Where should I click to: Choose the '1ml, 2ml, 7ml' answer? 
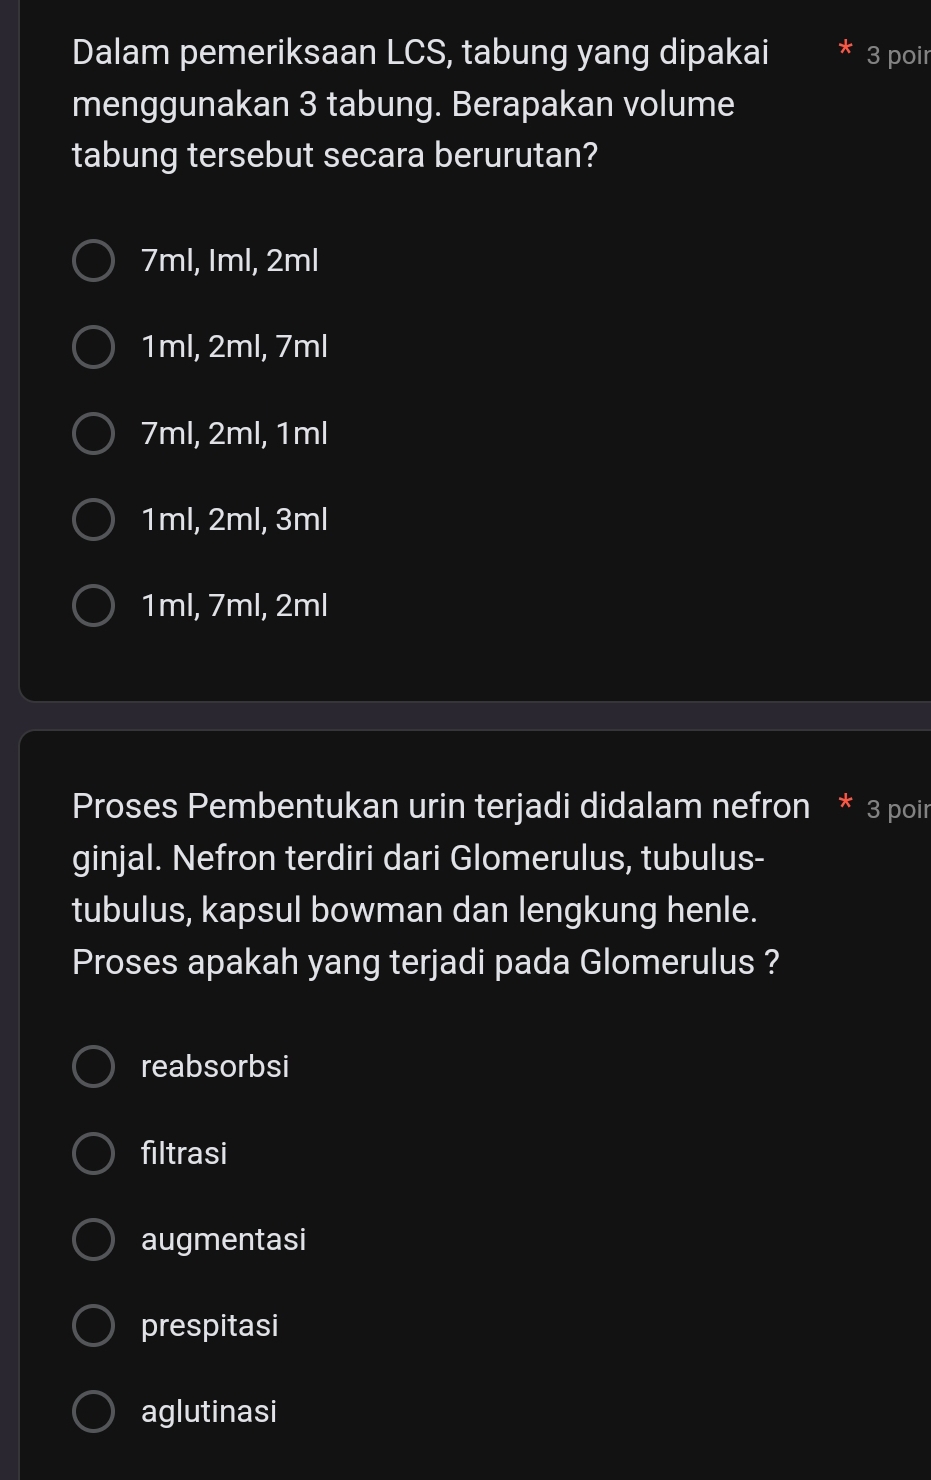[93, 347]
